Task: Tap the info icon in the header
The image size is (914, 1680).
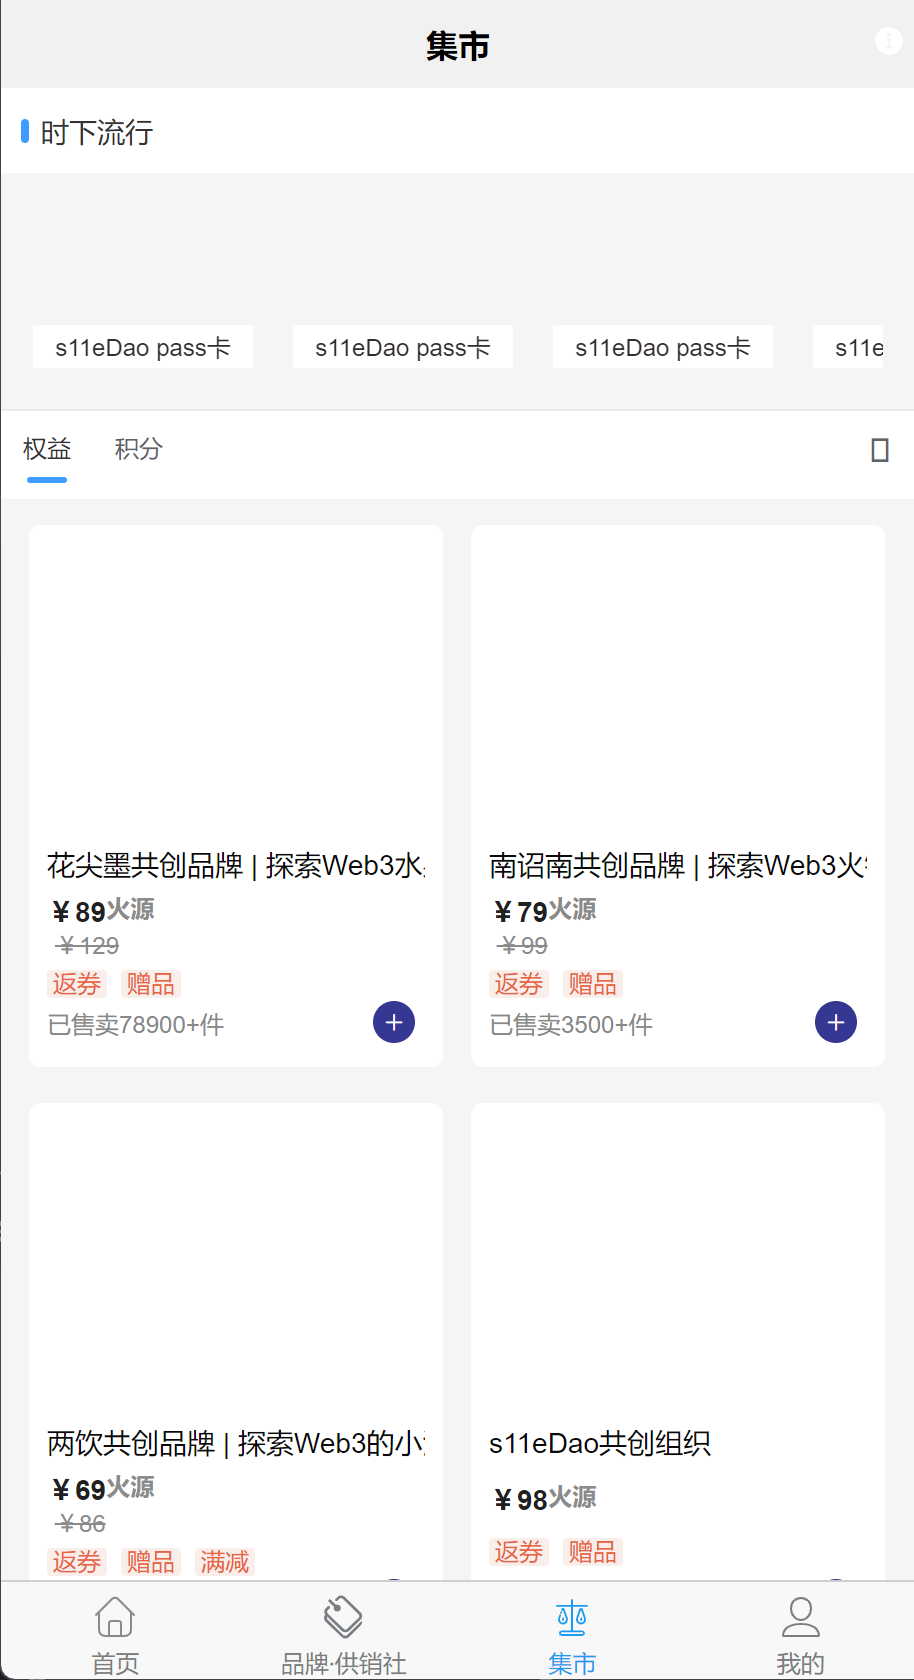Action: pos(888,41)
